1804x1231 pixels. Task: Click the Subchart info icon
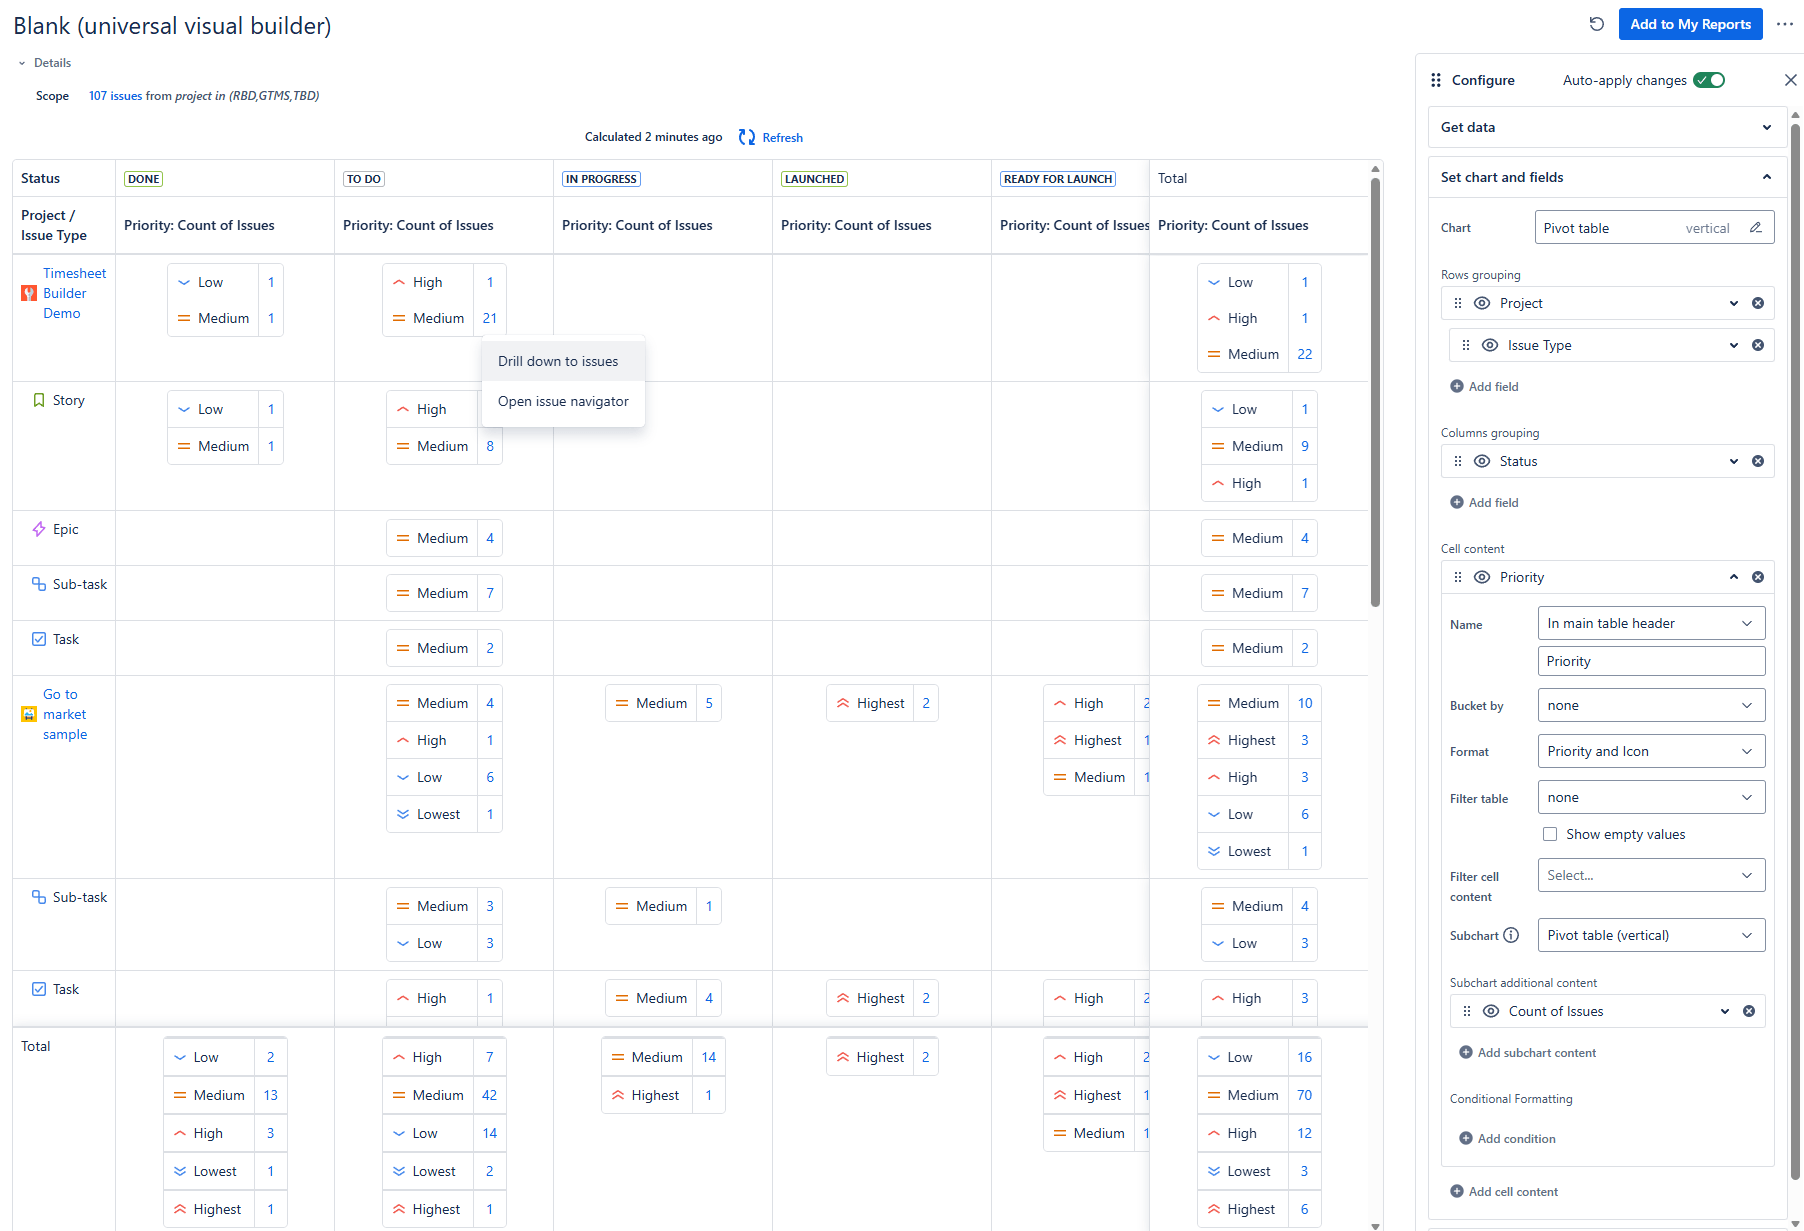tap(1511, 935)
